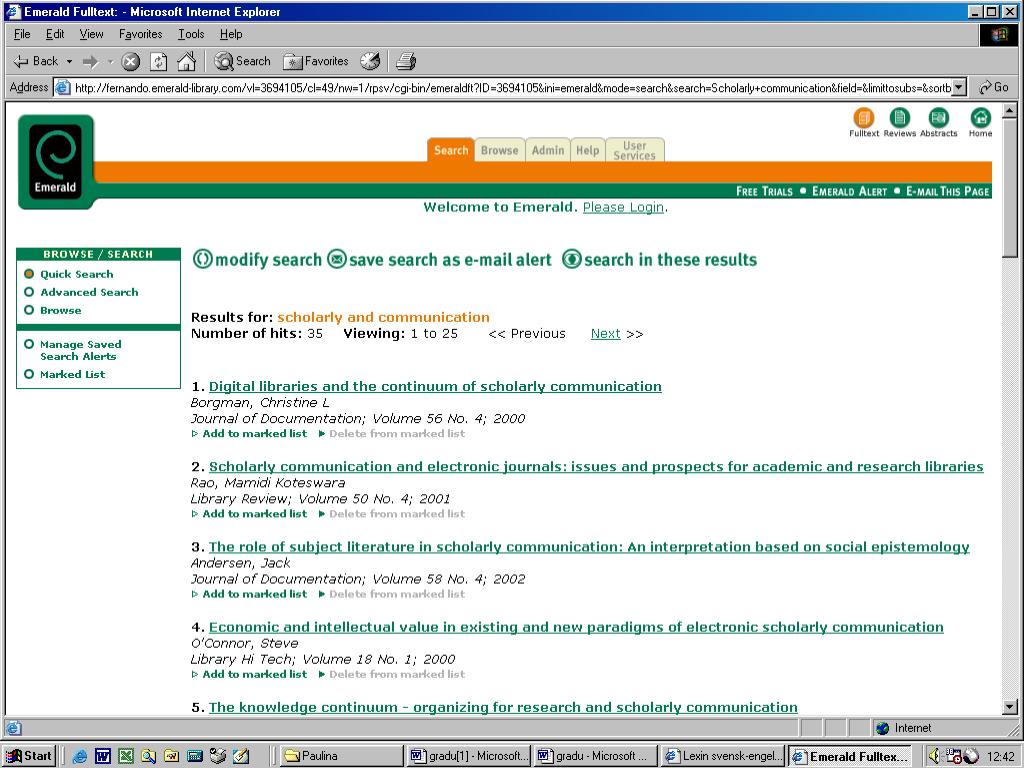Click the scrollbar up arrow
The image size is (1024, 768).
pyautogui.click(x=1010, y=110)
